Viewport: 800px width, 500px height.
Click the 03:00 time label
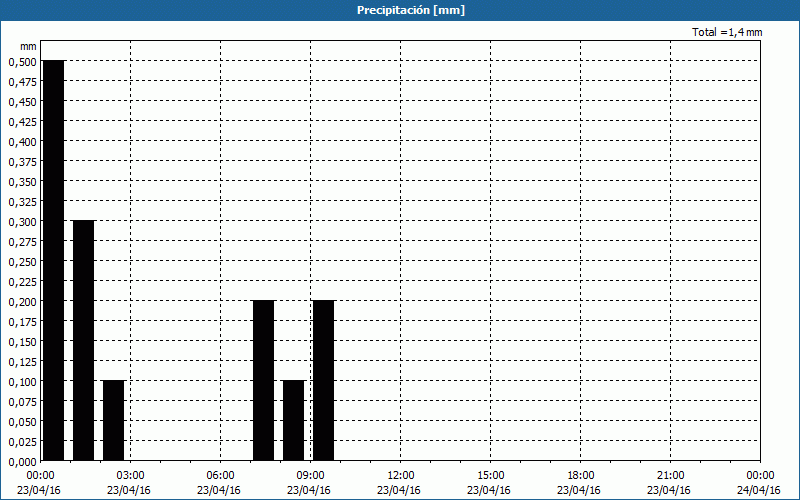[131, 476]
